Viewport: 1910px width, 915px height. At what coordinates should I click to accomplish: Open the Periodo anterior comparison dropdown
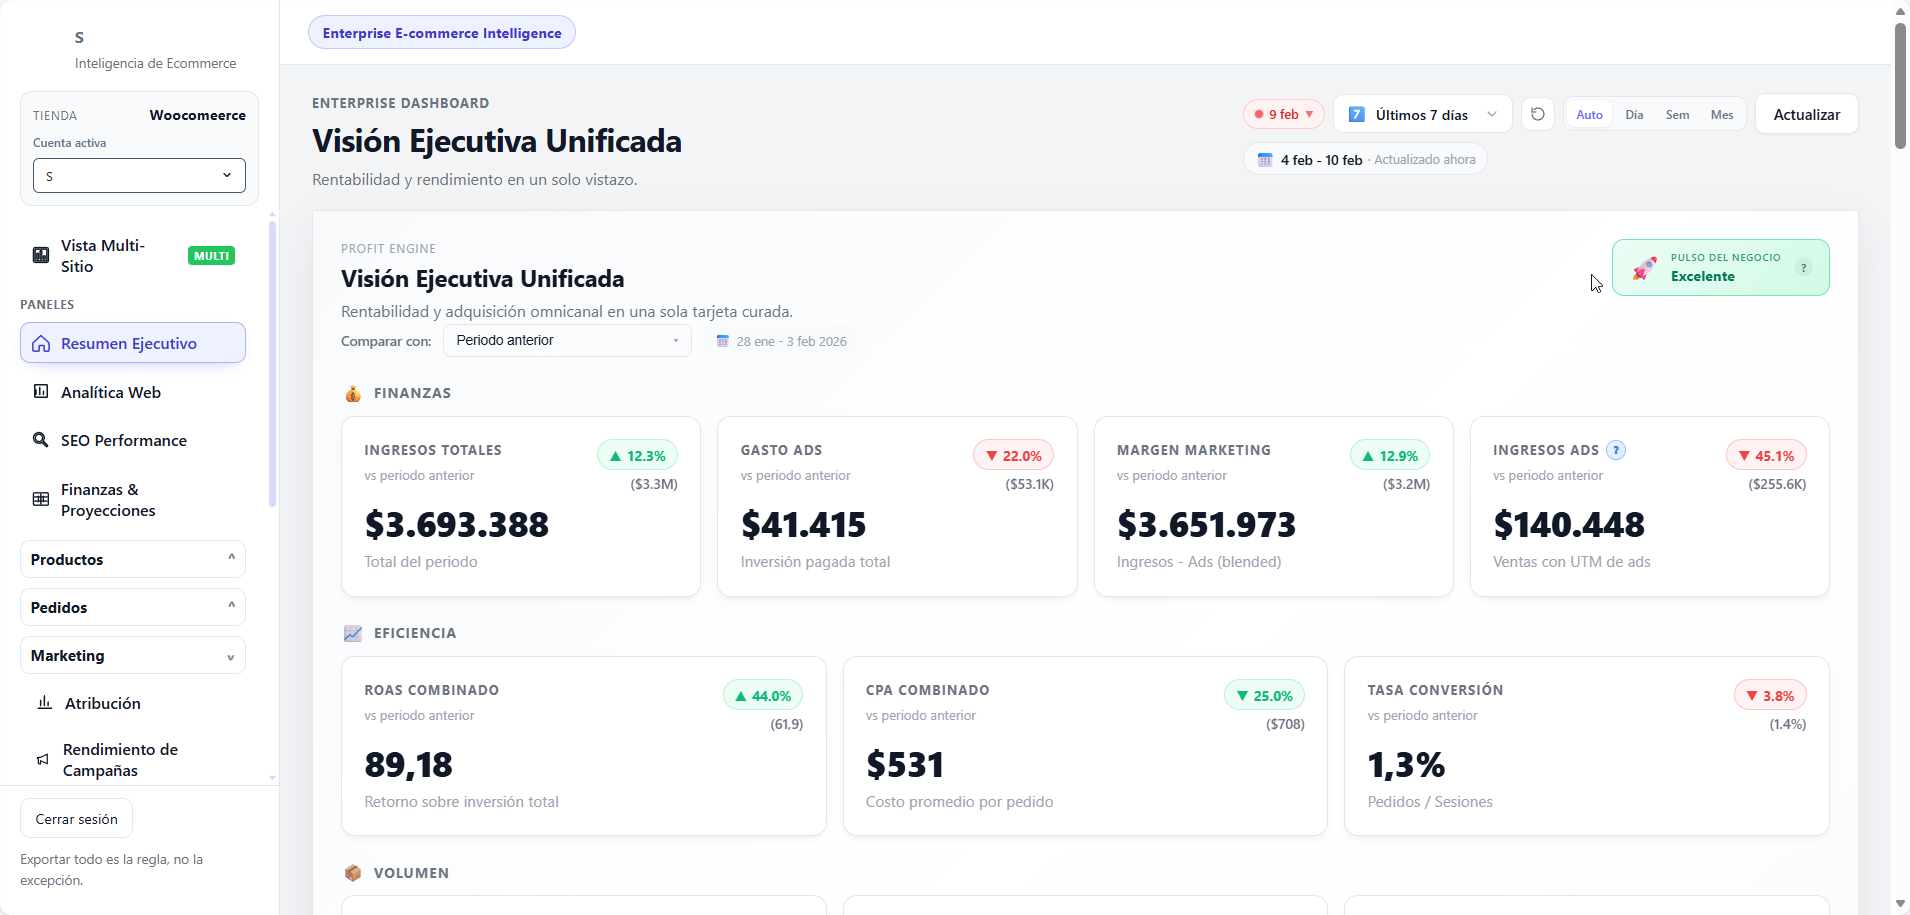pos(567,340)
